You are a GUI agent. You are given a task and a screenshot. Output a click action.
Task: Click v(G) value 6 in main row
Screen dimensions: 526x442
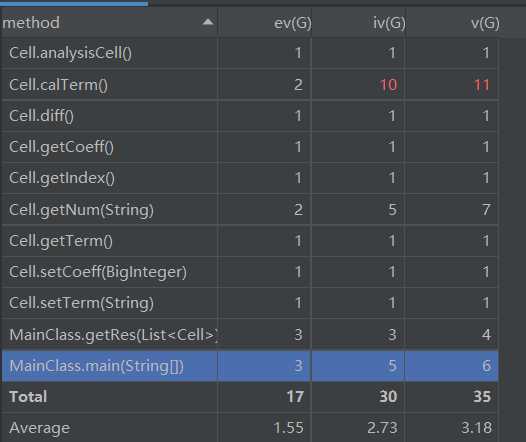click(486, 366)
